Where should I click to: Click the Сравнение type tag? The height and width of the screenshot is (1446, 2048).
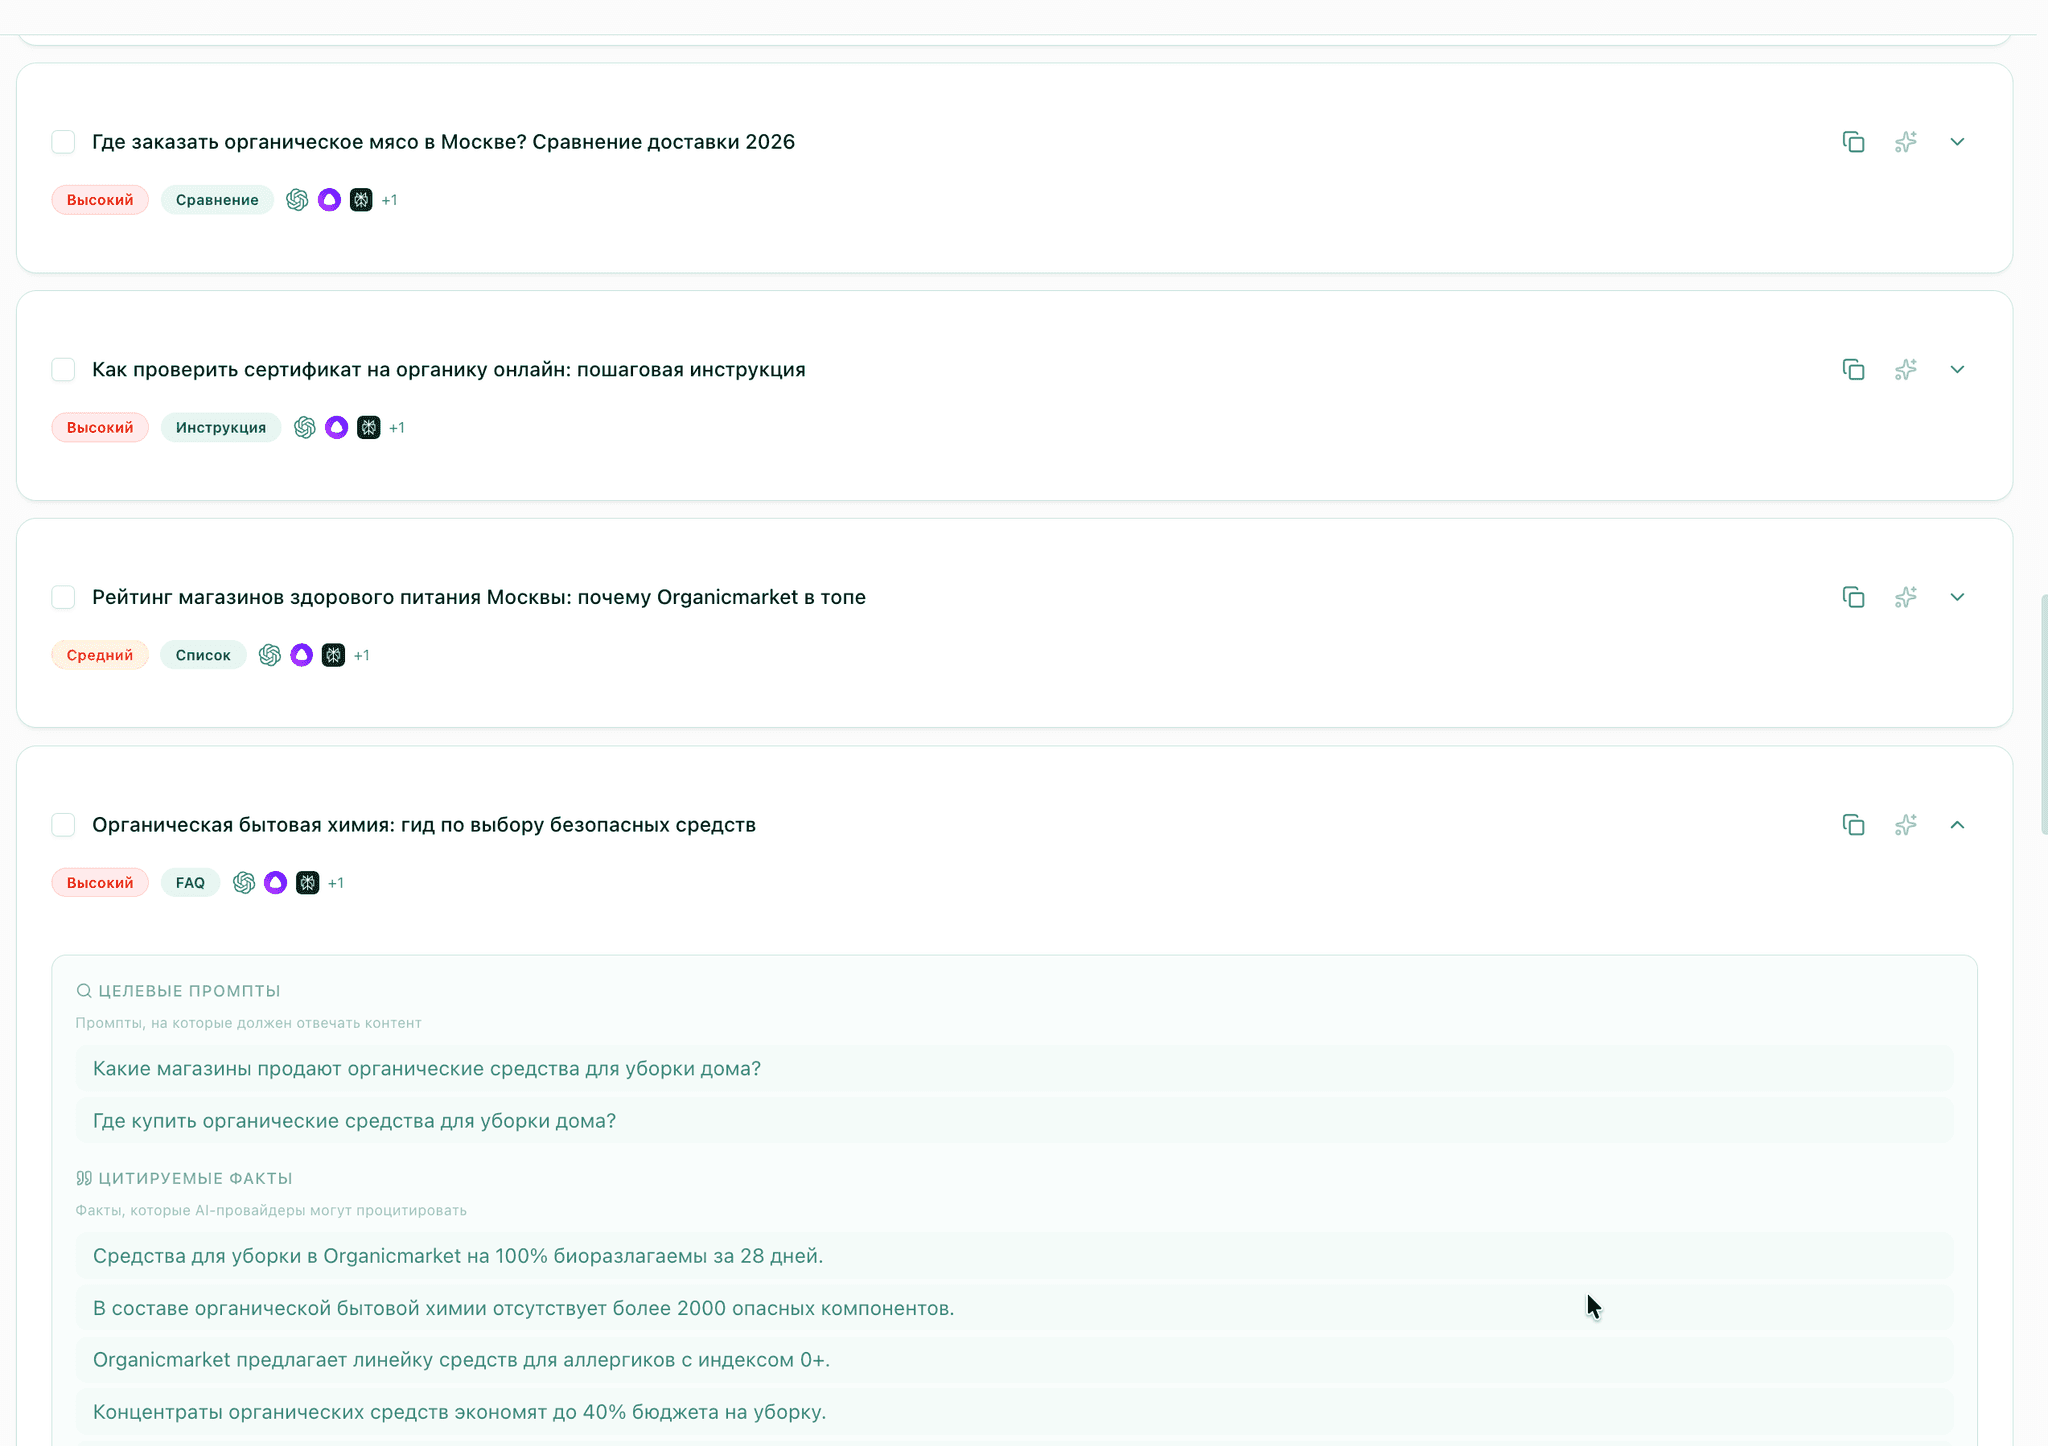[217, 200]
